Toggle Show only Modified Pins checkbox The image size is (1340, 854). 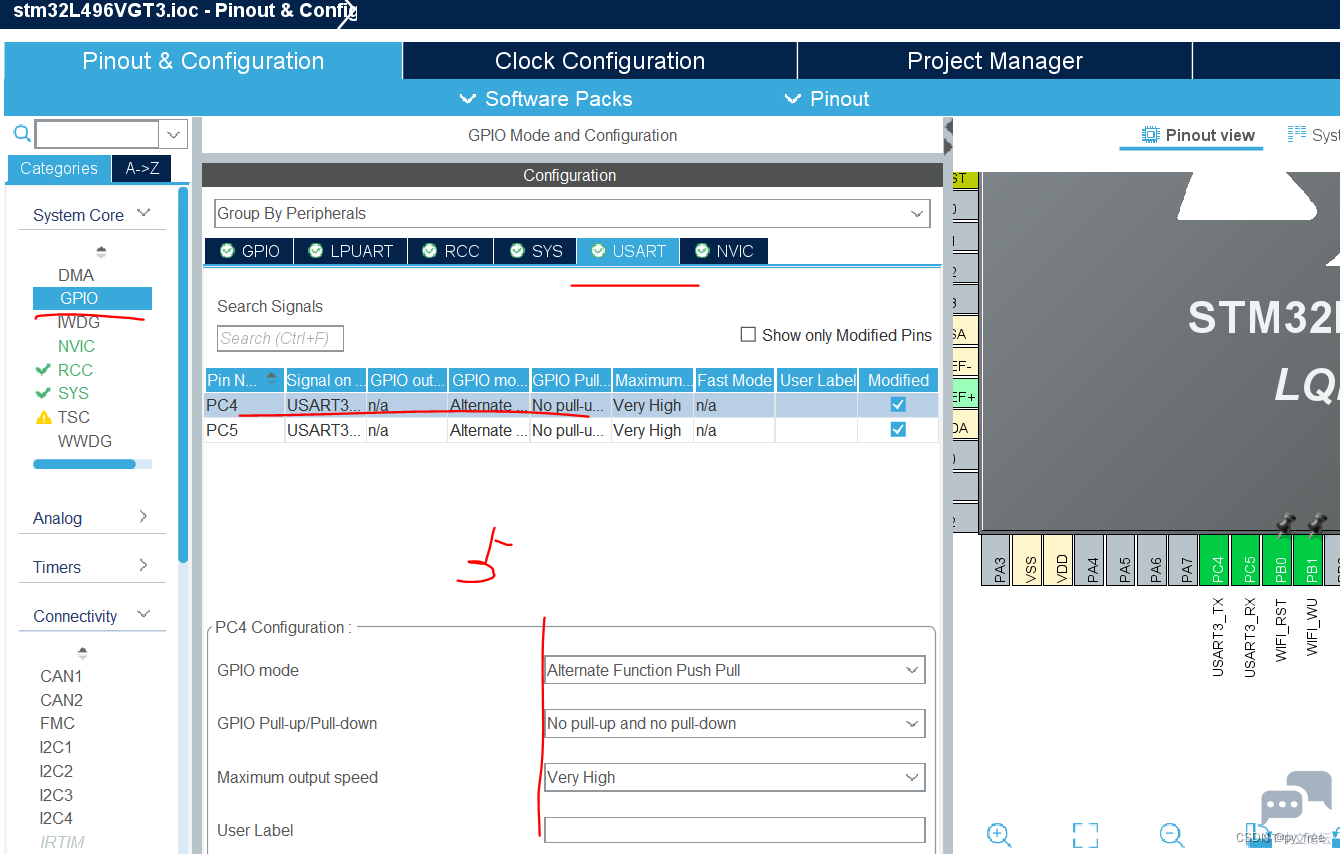[748, 334]
